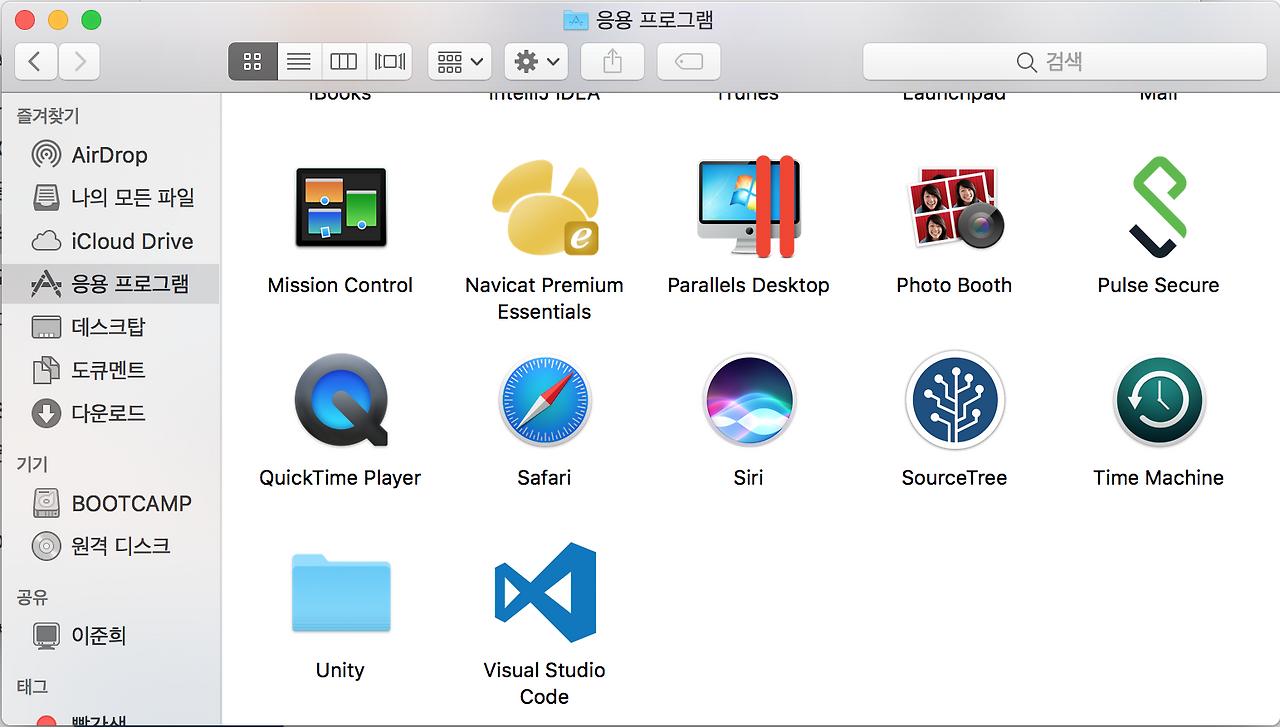1280x727 pixels.
Task: Select the Unity folder
Action: click(x=341, y=593)
